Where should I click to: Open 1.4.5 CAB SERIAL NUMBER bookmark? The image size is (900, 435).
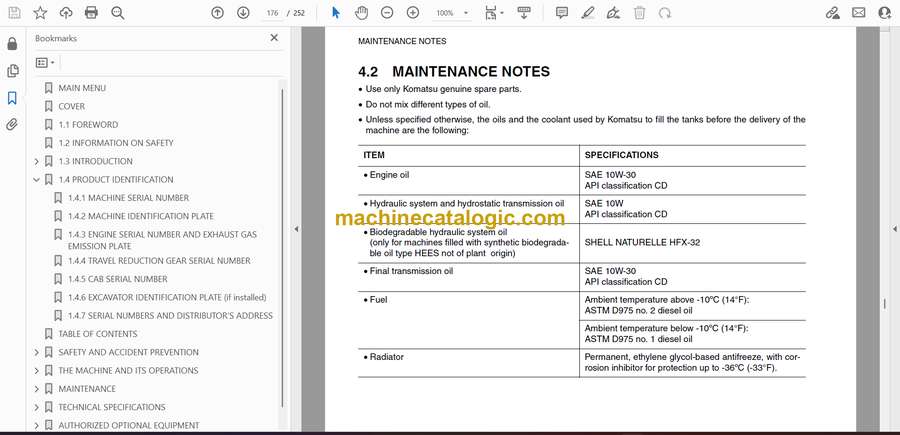(x=118, y=279)
